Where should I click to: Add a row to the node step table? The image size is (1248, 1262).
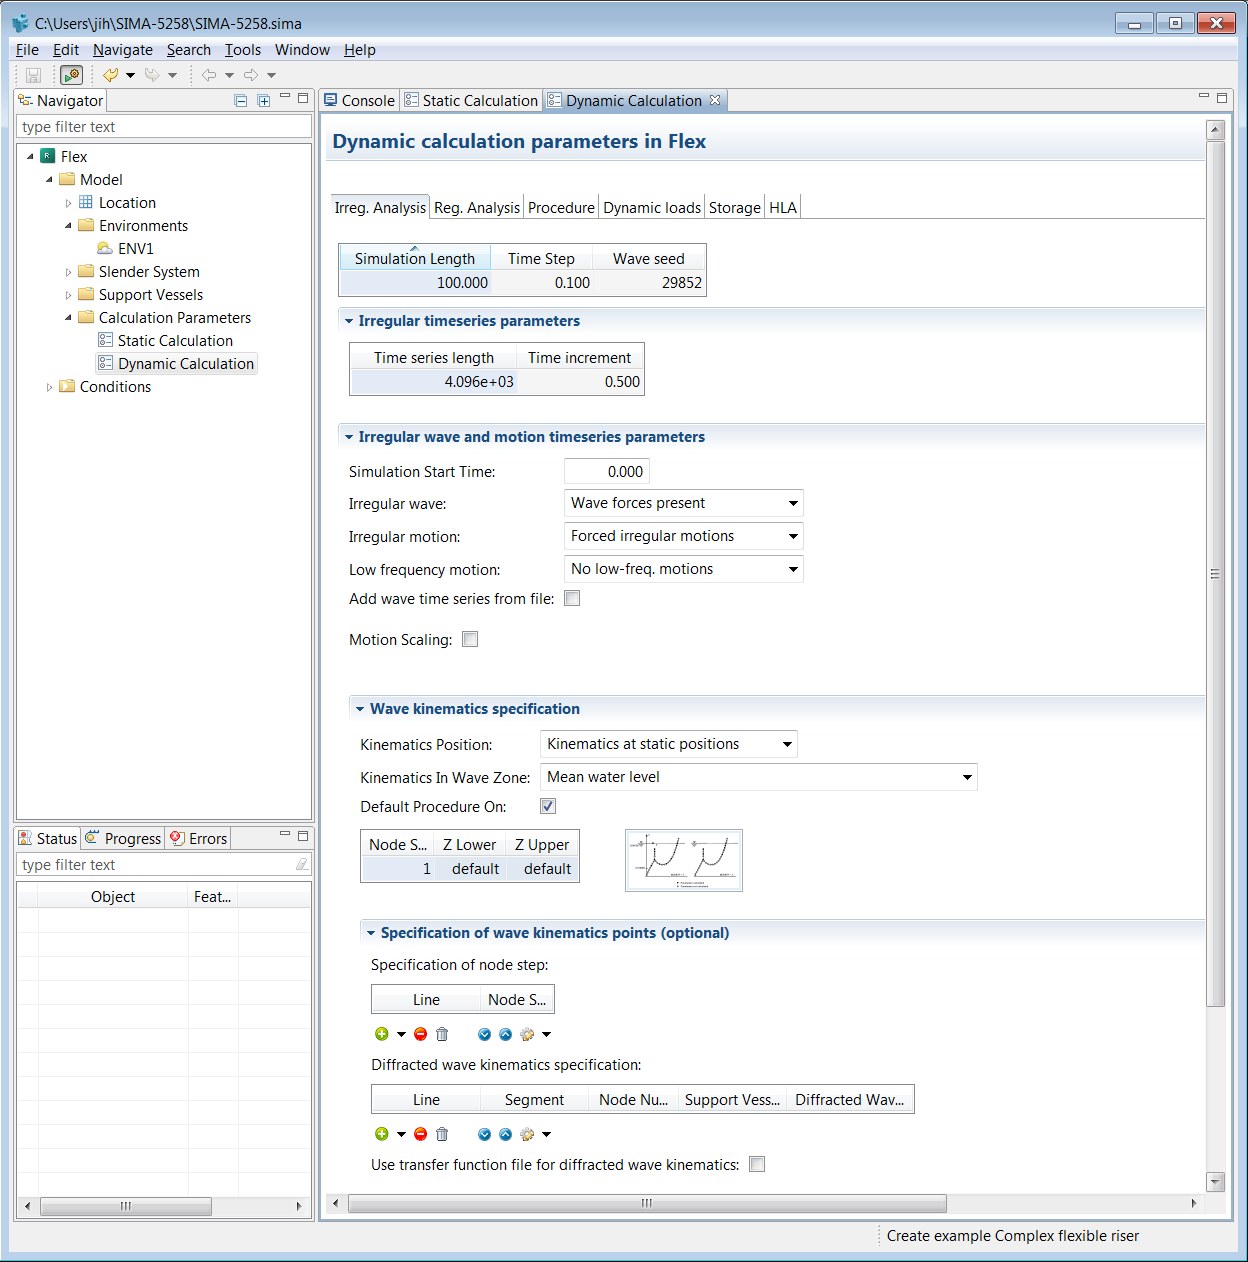[382, 1034]
